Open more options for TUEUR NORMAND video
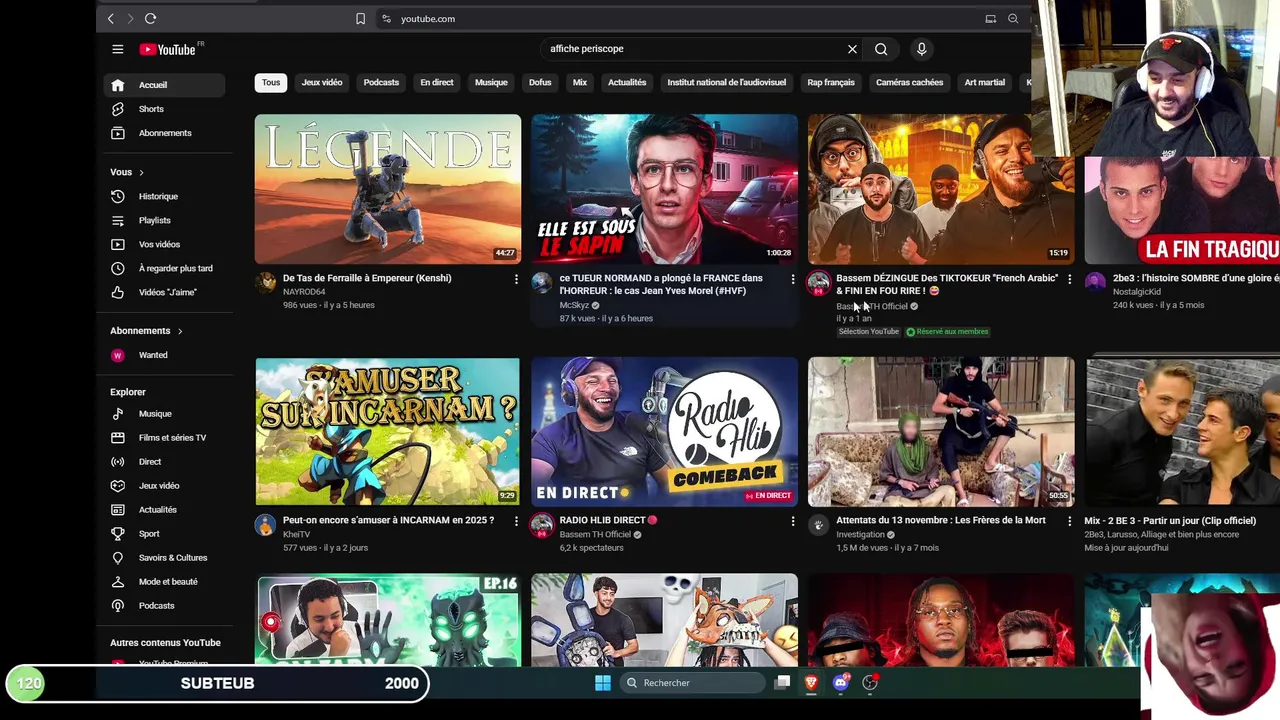 tap(793, 279)
